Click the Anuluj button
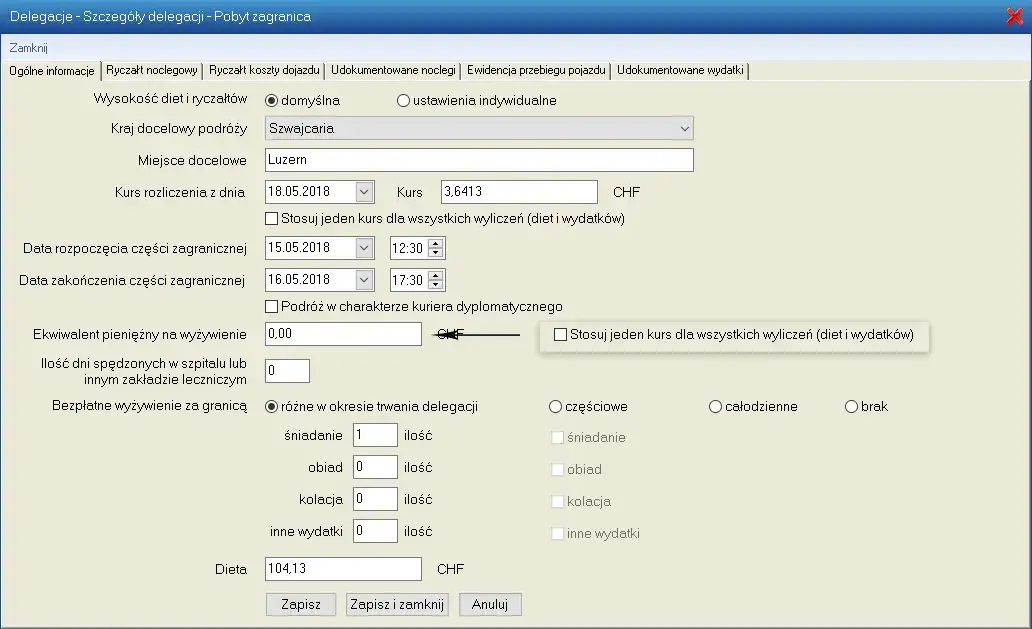Image resolution: width=1032 pixels, height=629 pixels. tap(490, 604)
